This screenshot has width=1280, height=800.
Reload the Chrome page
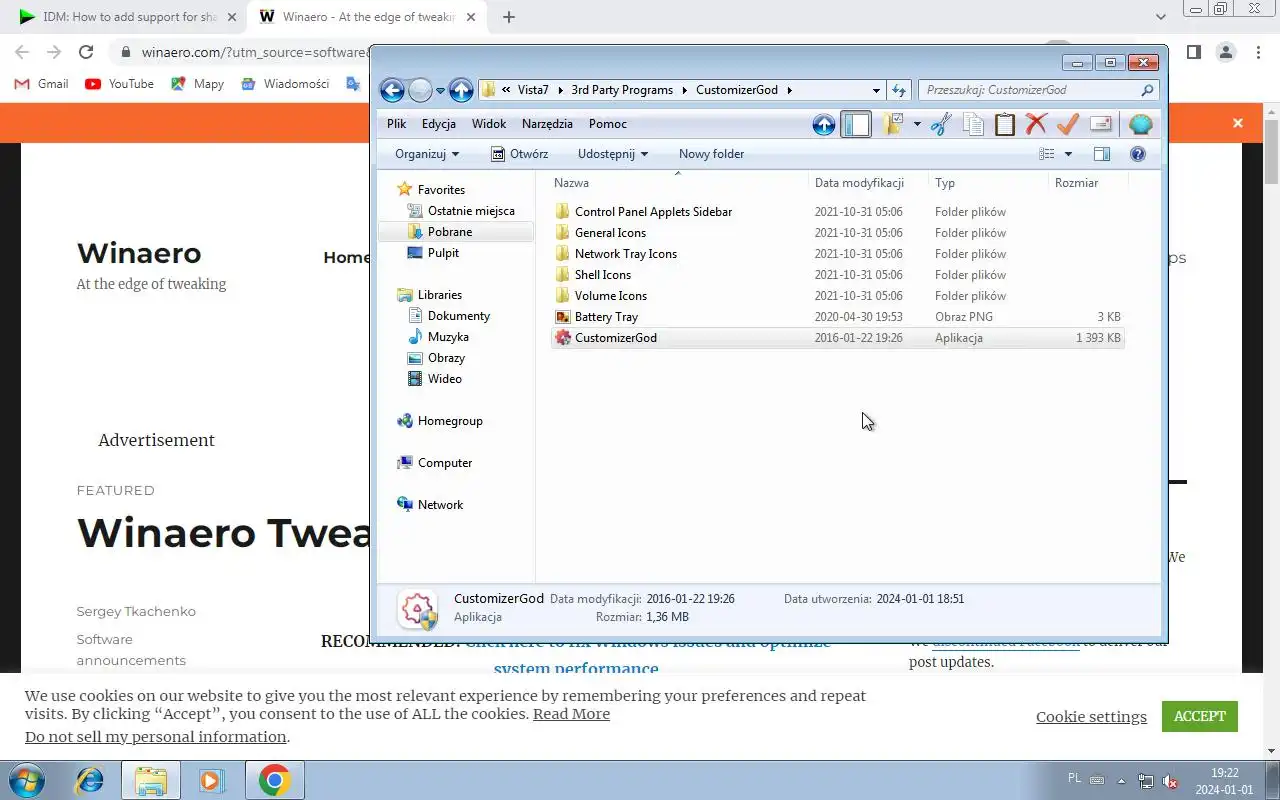click(86, 52)
